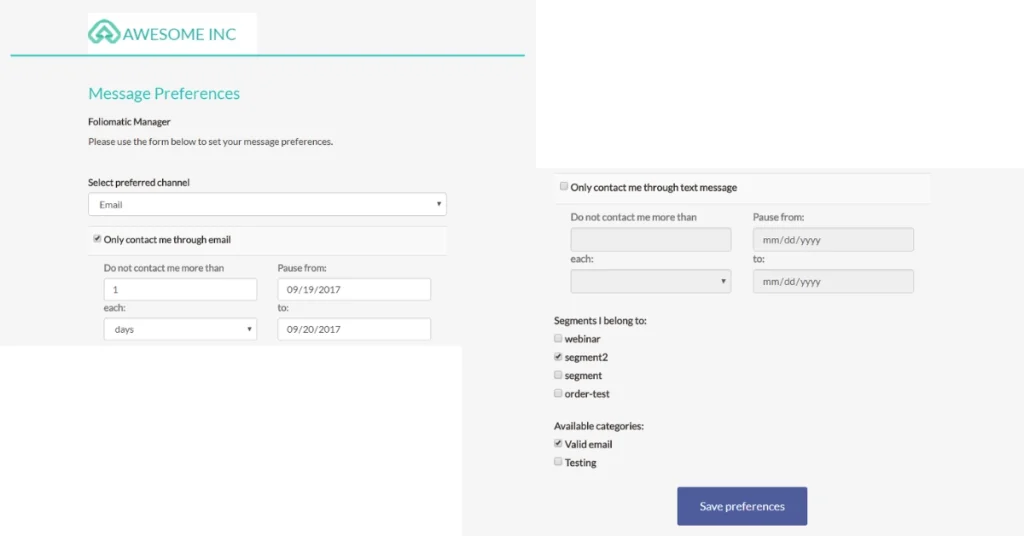Check Only contact me through text message
The height and width of the screenshot is (536, 1024).
click(564, 187)
